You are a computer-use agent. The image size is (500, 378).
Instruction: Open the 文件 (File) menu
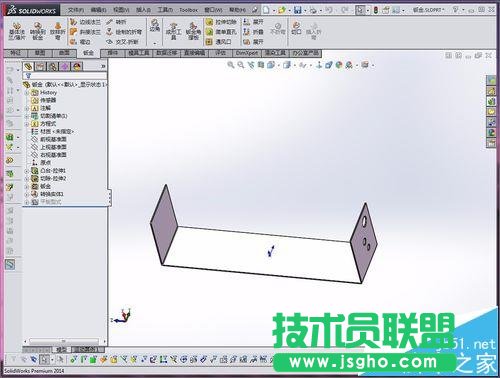coord(76,10)
